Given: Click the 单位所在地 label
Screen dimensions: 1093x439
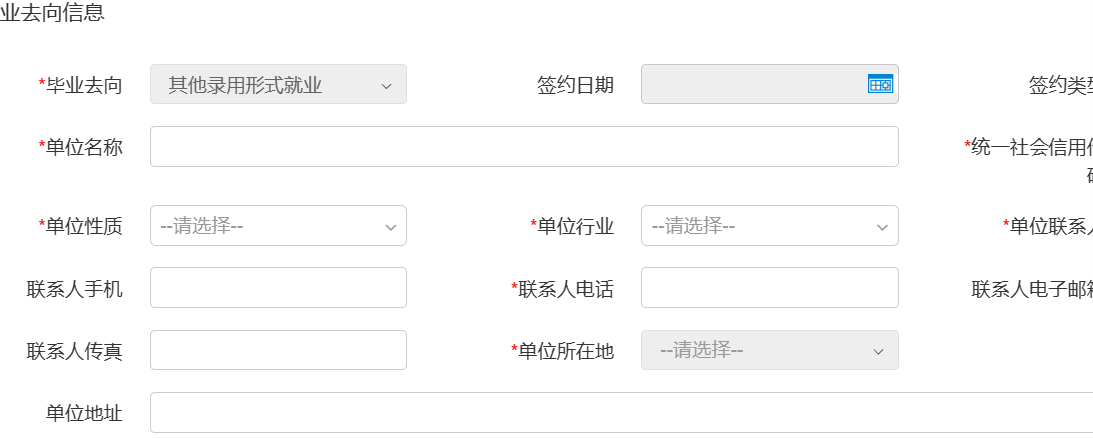Looking at the screenshot, I should 566,351.
